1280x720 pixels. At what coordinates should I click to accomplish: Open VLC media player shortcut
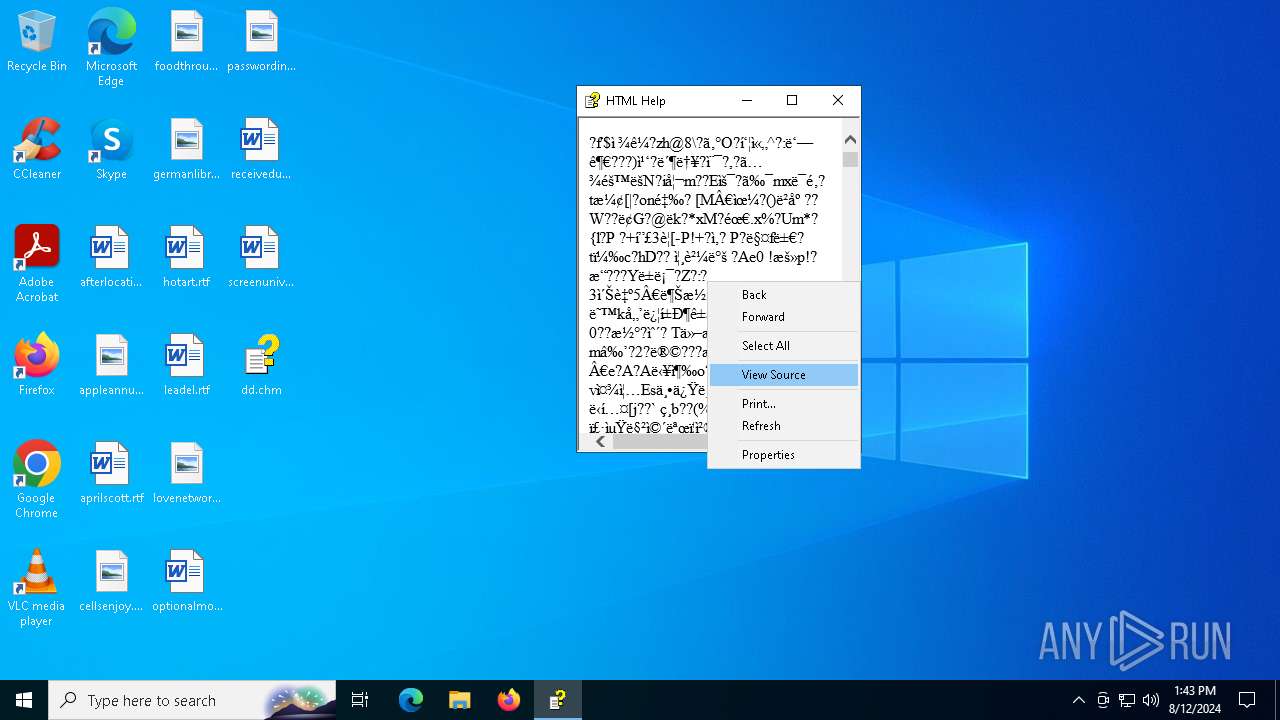[x=37, y=588]
